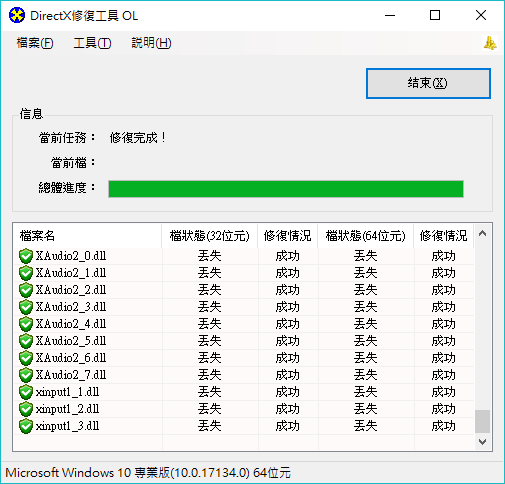The height and width of the screenshot is (484, 505).
Task: Click the 檔案名 column header
Action: coord(87,236)
